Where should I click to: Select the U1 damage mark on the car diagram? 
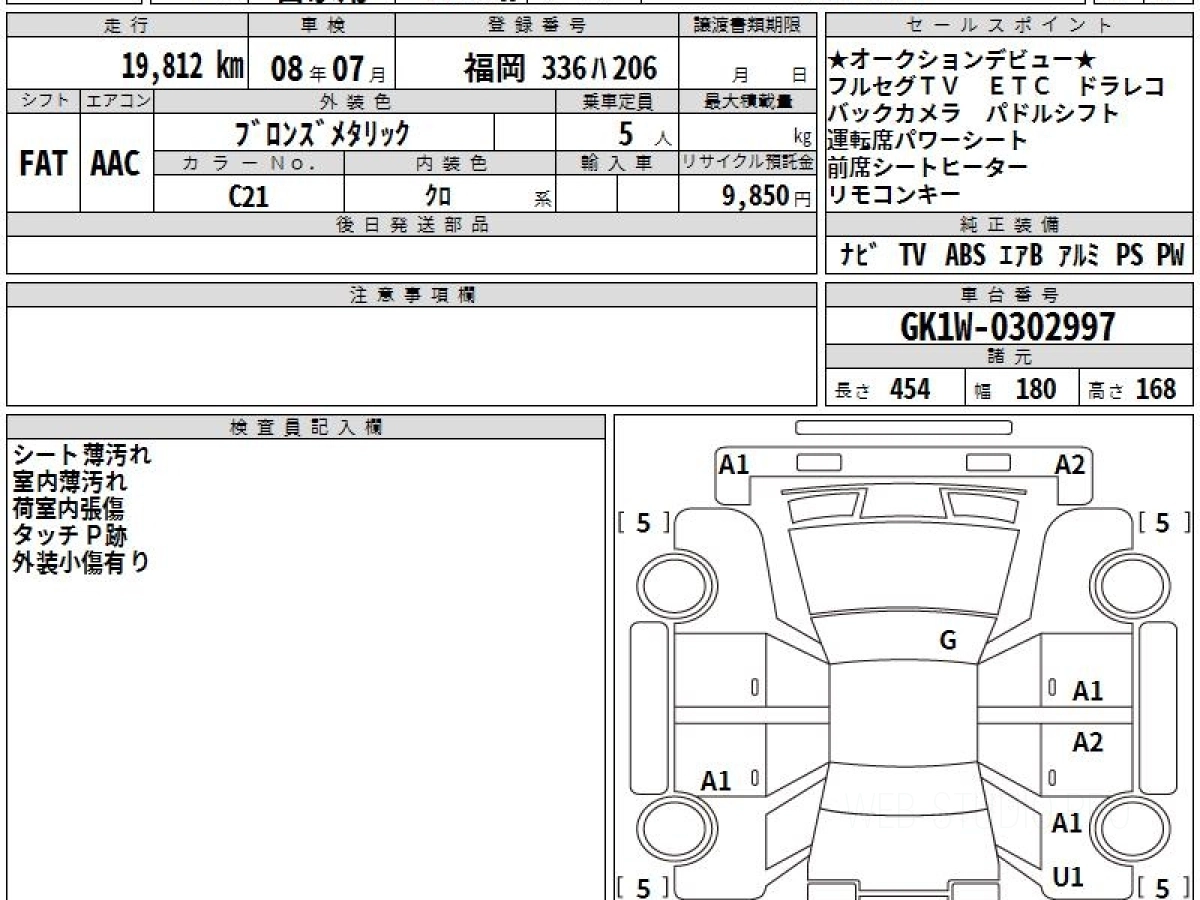[1068, 877]
